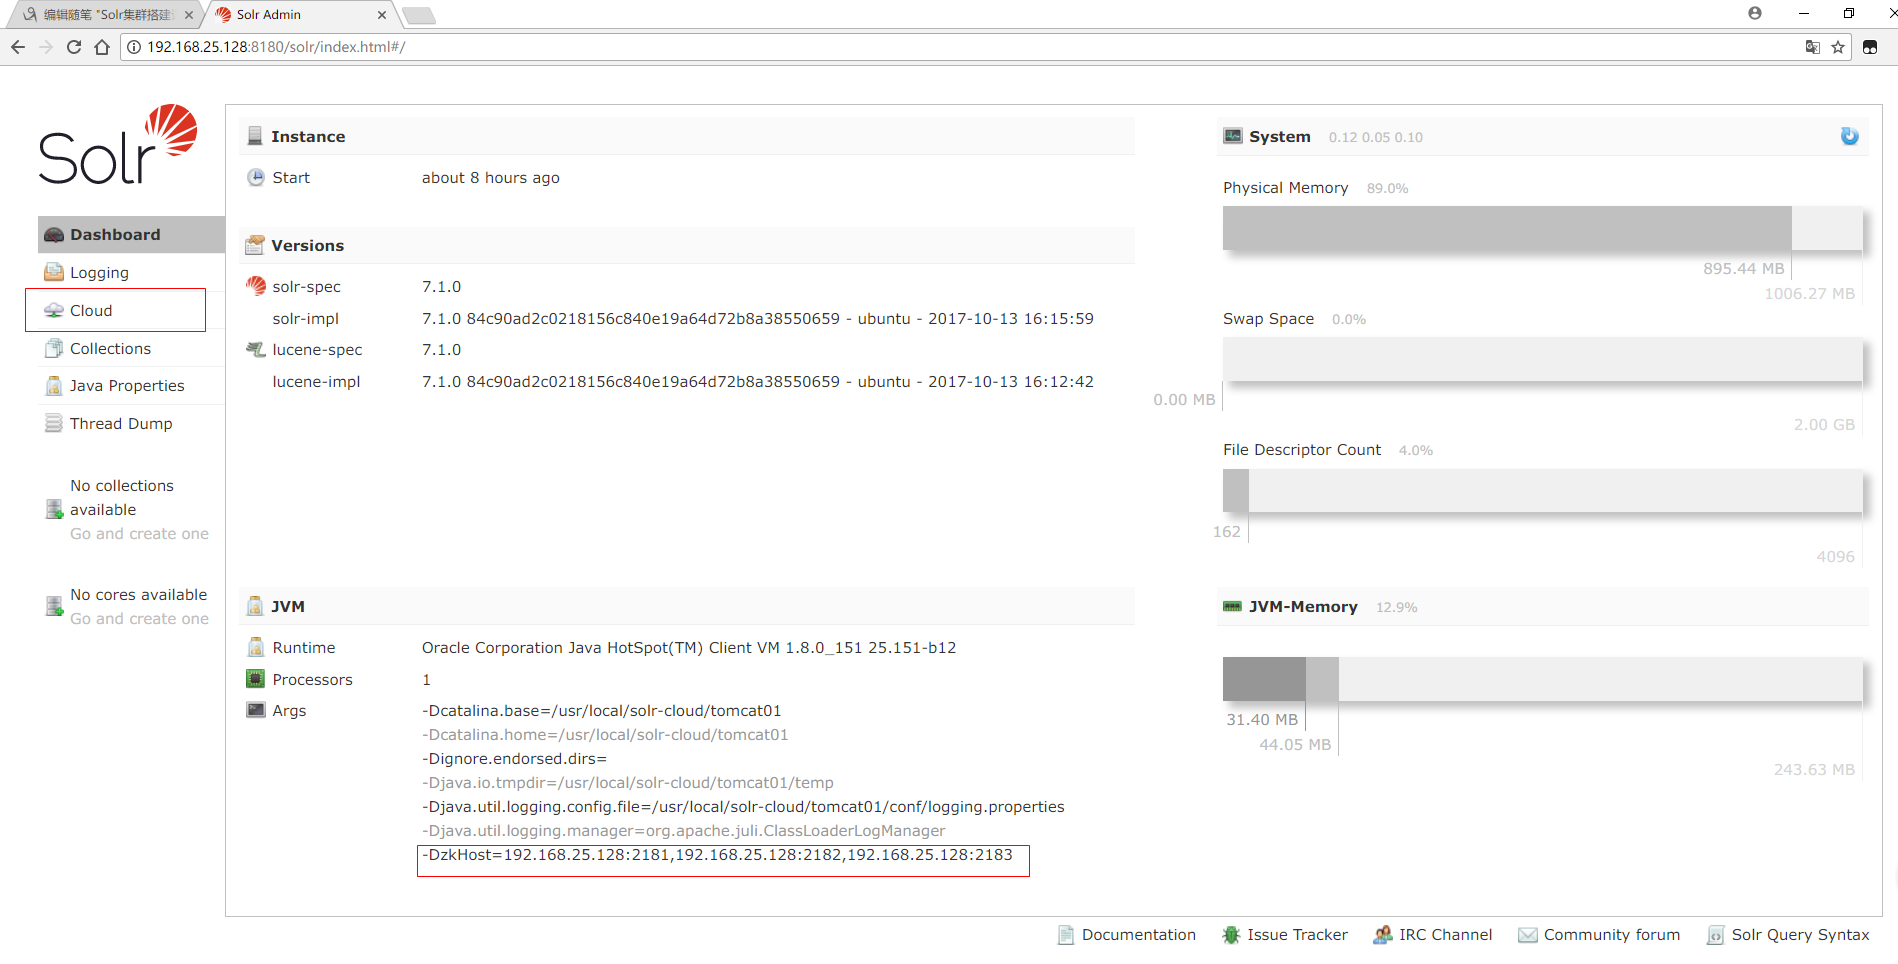The height and width of the screenshot is (964, 1898).
Task: Open Solr Query Syntax help
Action: (x=1801, y=934)
